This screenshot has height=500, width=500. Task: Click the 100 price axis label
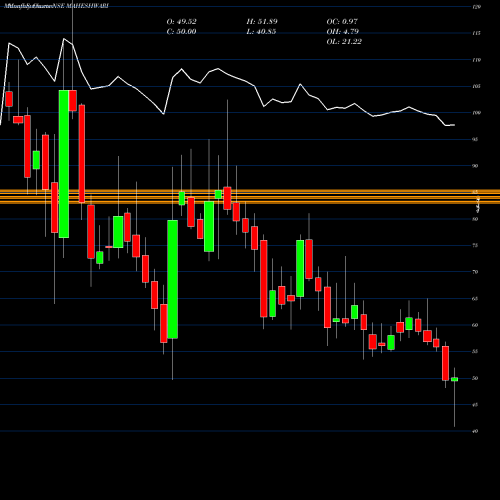click(476, 113)
